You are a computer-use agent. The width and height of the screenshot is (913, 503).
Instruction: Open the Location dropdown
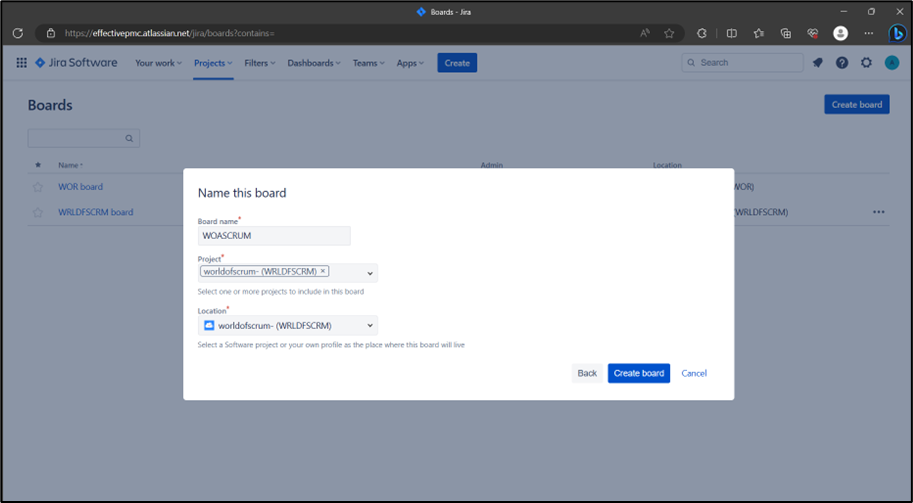click(288, 325)
